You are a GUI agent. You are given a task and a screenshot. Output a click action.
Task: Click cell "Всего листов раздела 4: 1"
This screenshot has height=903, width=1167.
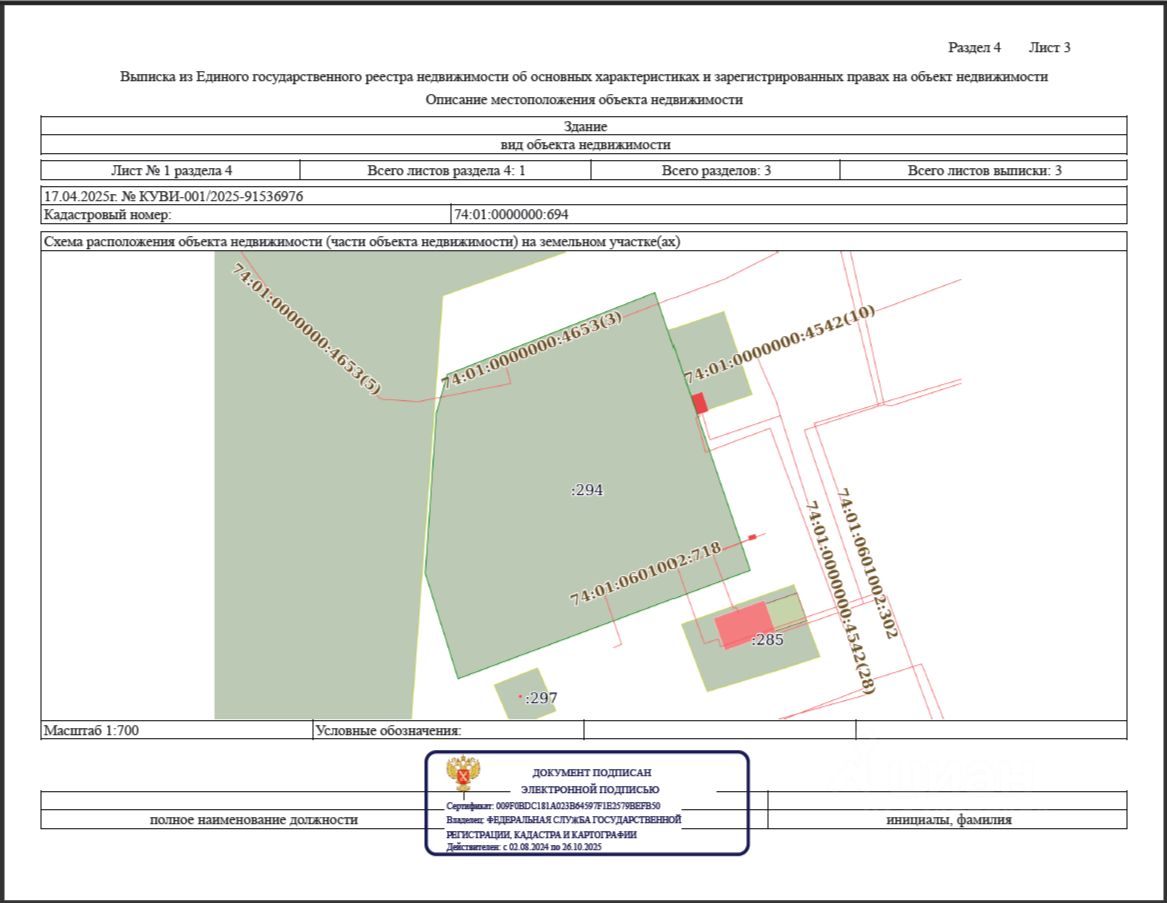coord(446,170)
